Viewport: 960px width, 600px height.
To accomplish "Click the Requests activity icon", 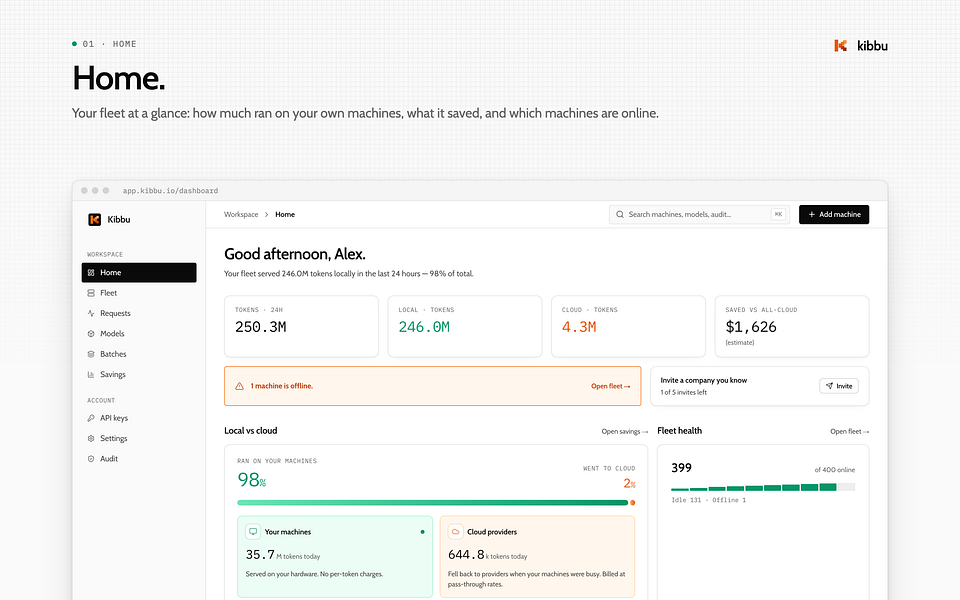I will [x=91, y=313].
